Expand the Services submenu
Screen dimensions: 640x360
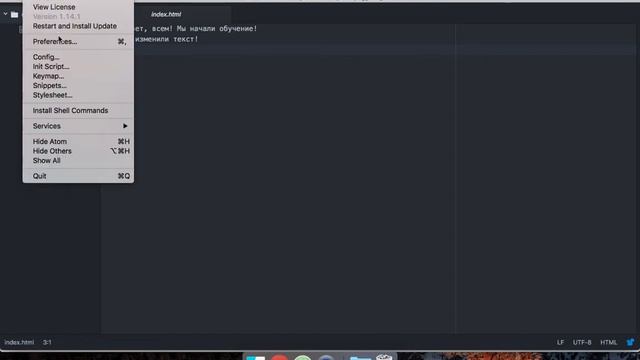pos(78,126)
